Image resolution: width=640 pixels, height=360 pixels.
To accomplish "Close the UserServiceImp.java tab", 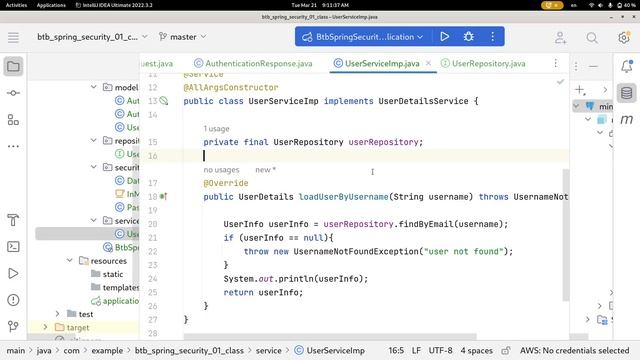I will click(x=428, y=63).
